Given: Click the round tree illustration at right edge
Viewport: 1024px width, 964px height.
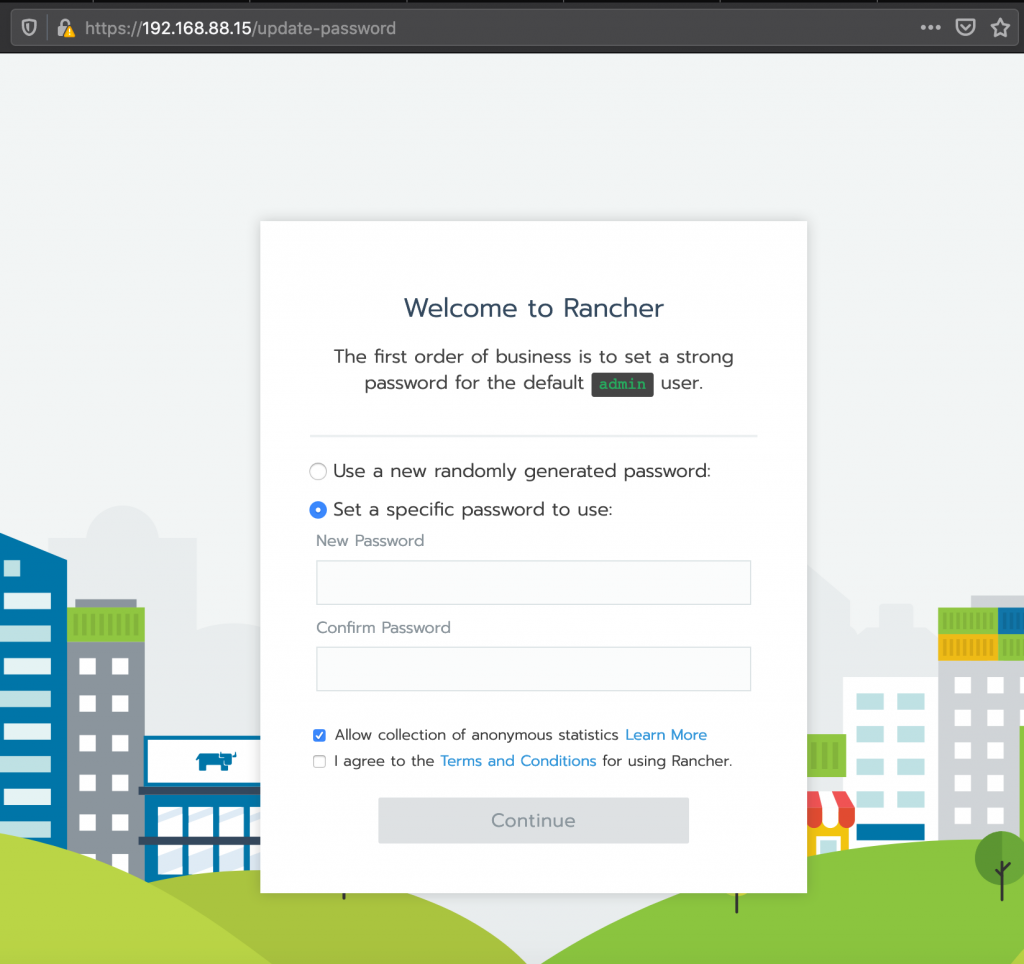Looking at the screenshot, I should [x=999, y=860].
